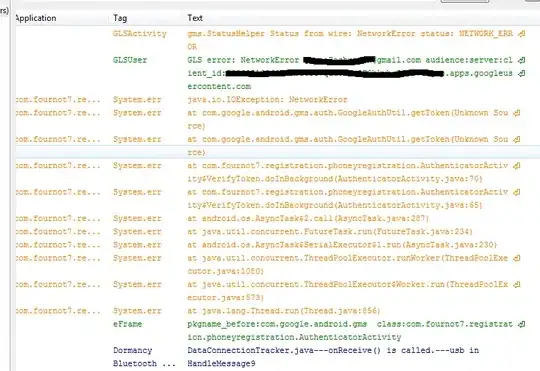Click the GLSUser tag cell

(130, 60)
